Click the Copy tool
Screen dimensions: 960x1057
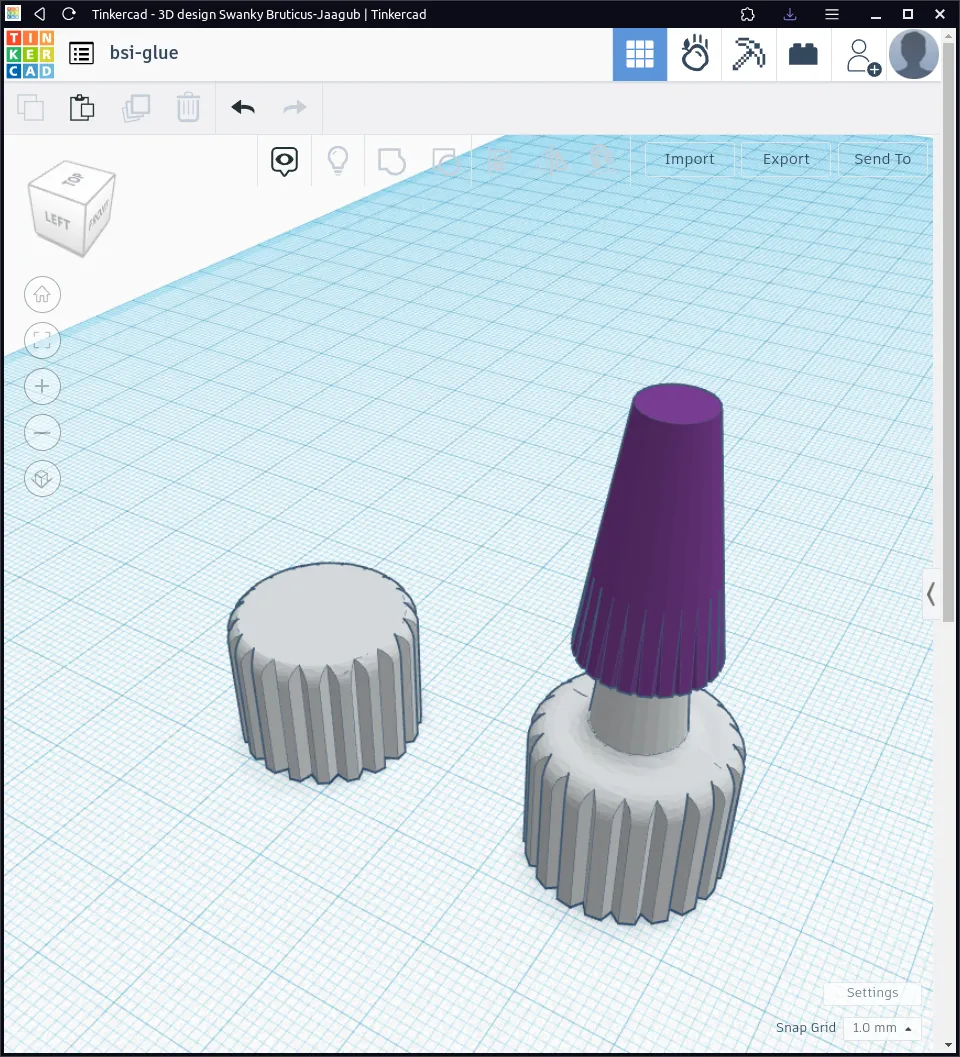(30, 108)
